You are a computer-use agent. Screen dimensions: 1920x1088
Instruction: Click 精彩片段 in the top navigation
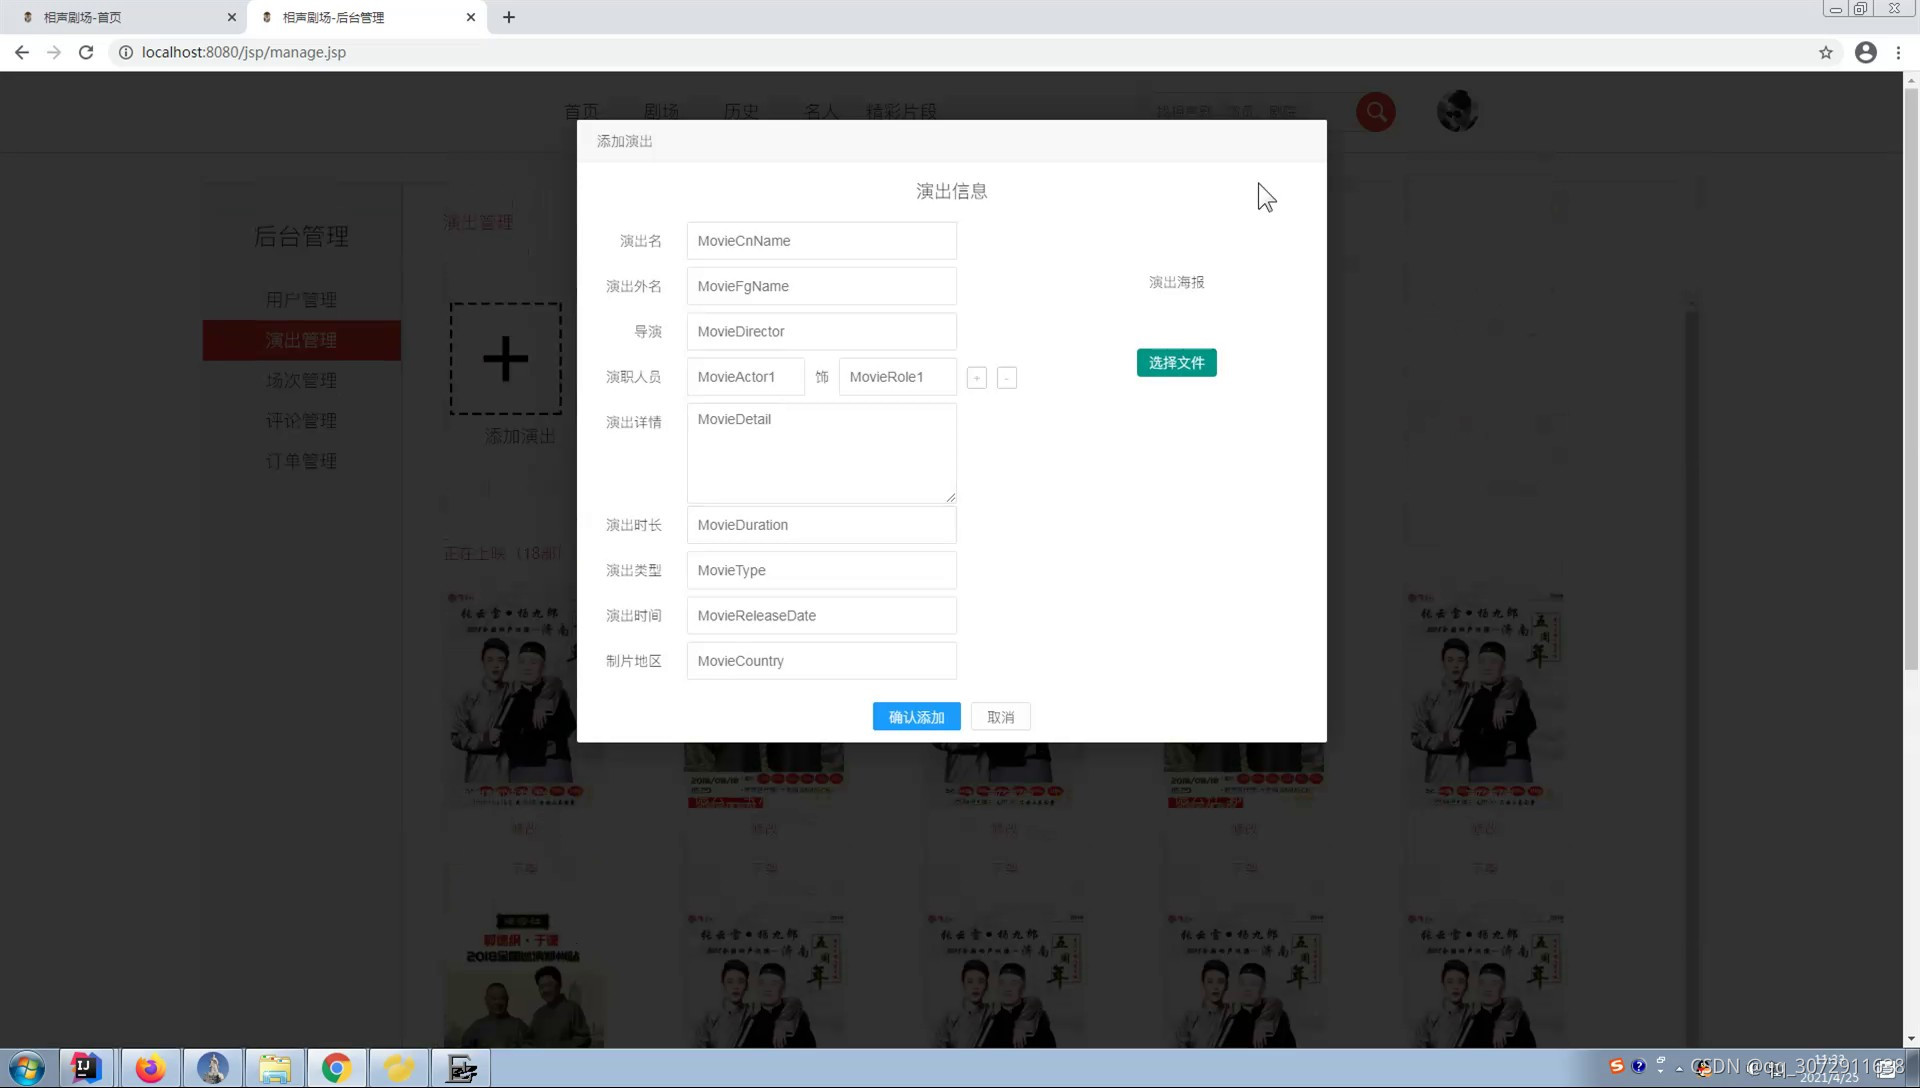901,111
